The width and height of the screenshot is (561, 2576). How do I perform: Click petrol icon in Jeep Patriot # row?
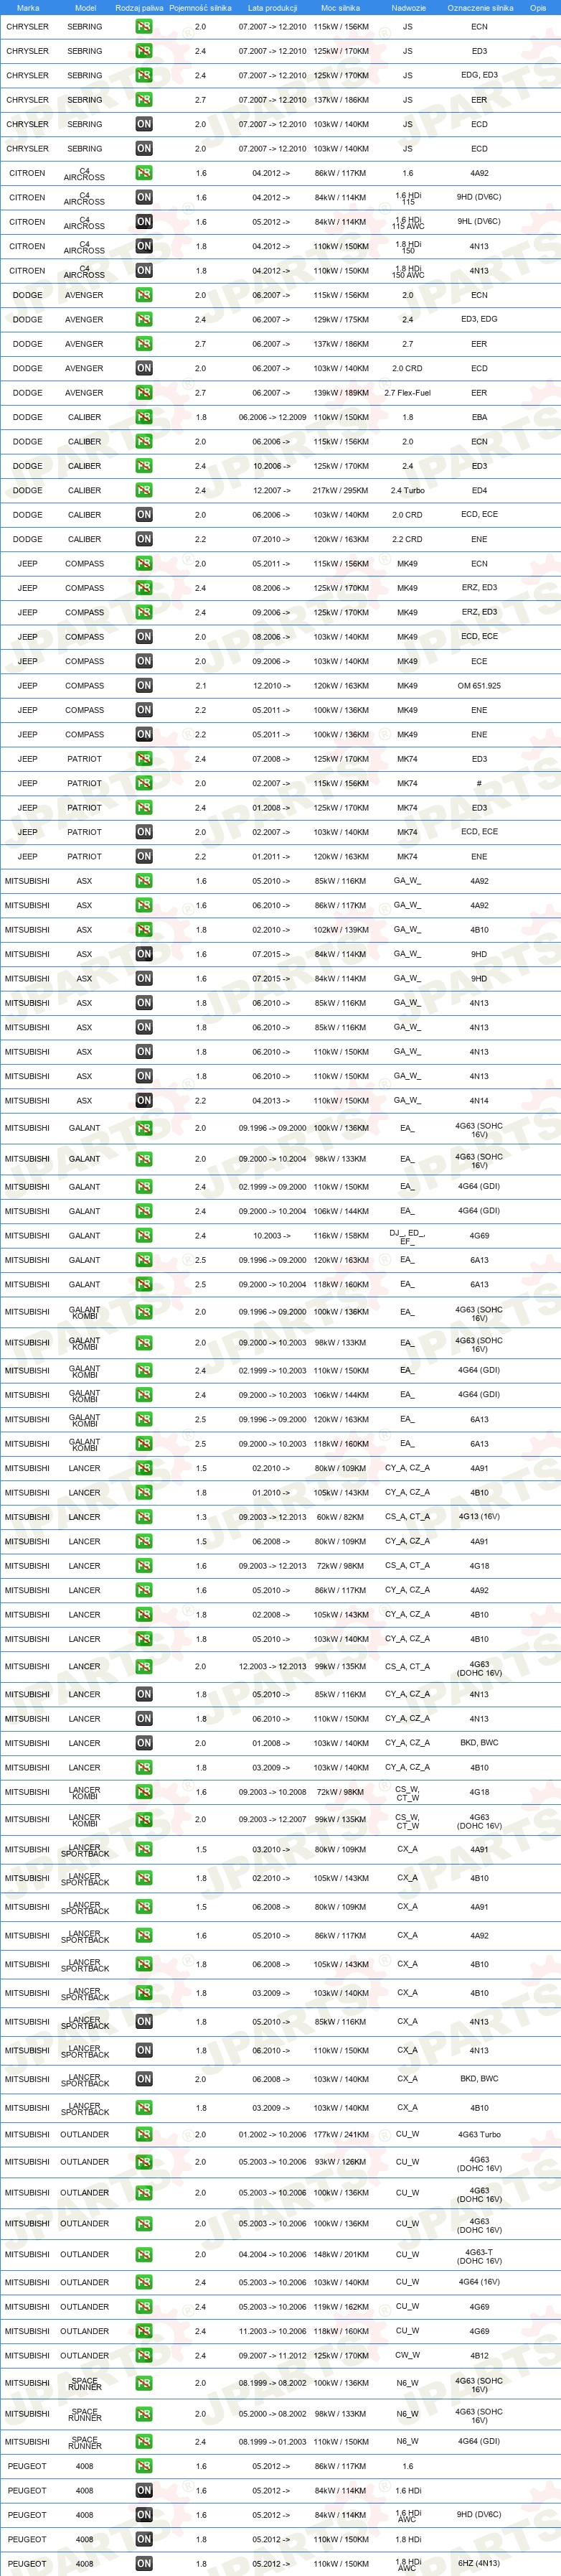144,783
